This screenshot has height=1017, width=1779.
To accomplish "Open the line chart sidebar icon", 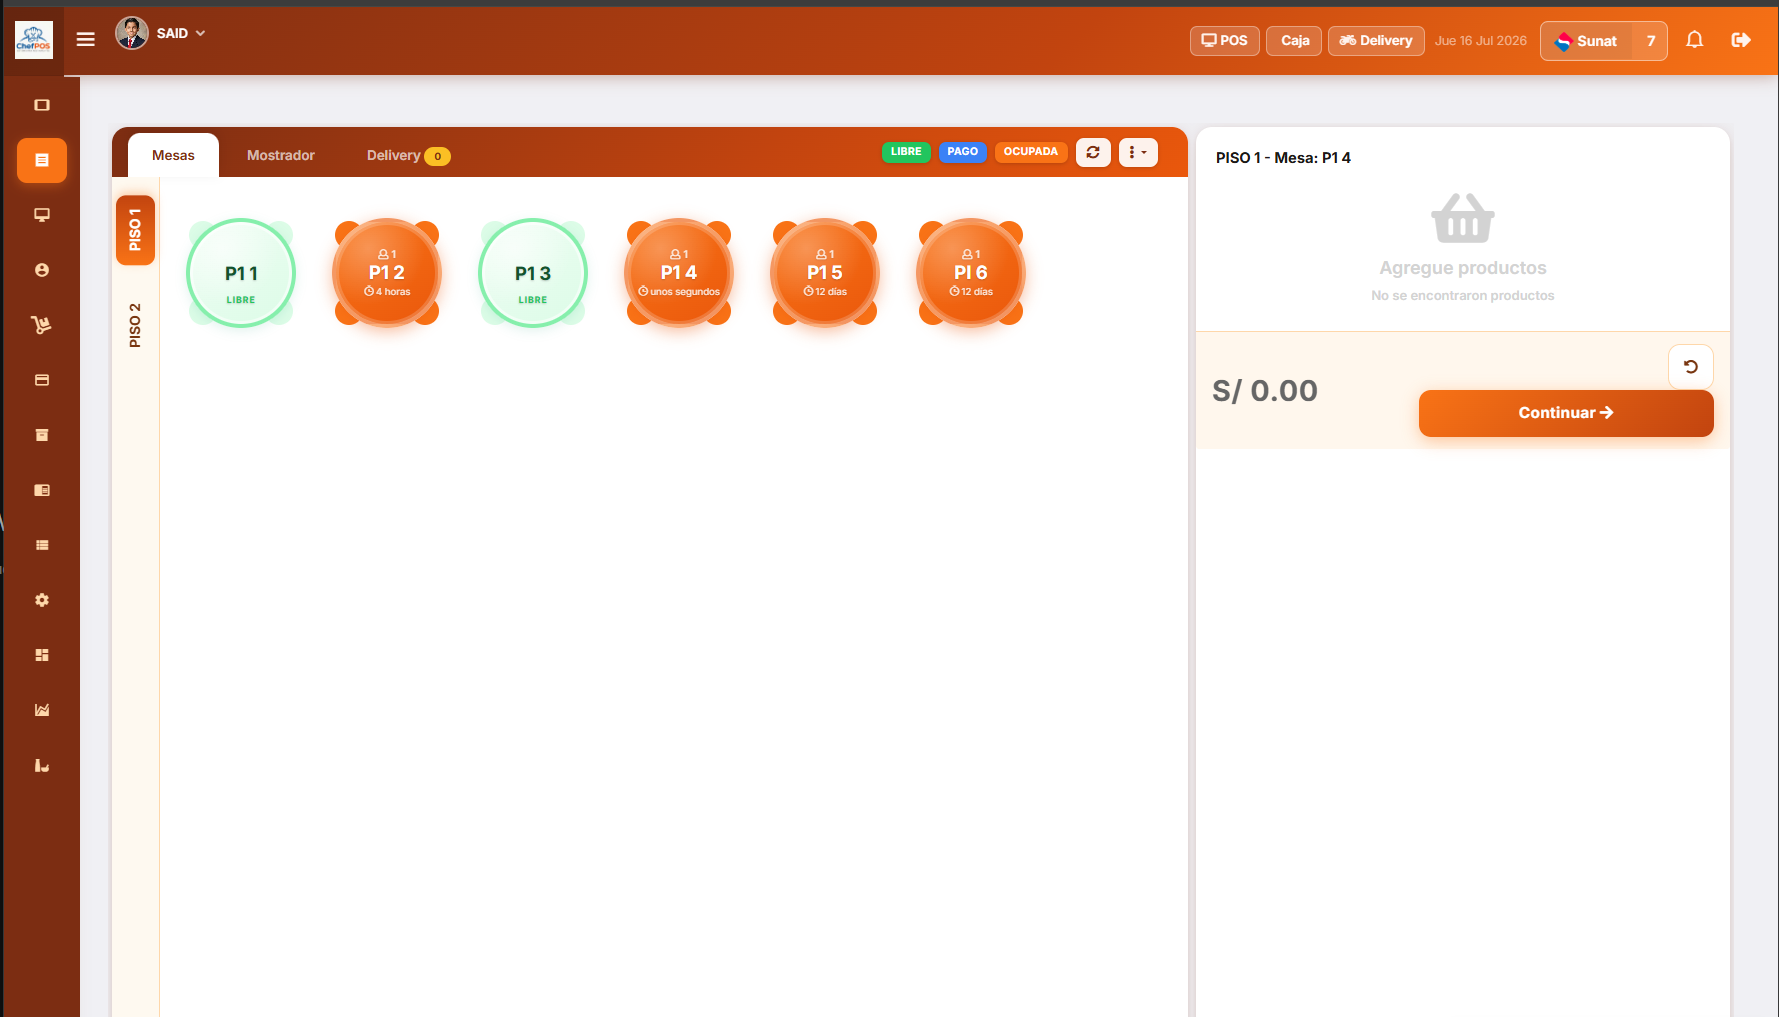I will (42, 710).
